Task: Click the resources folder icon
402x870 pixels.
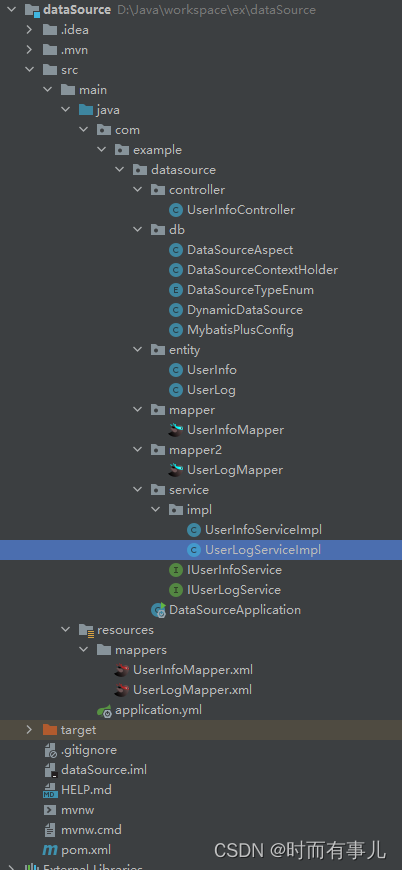Action: (86, 630)
